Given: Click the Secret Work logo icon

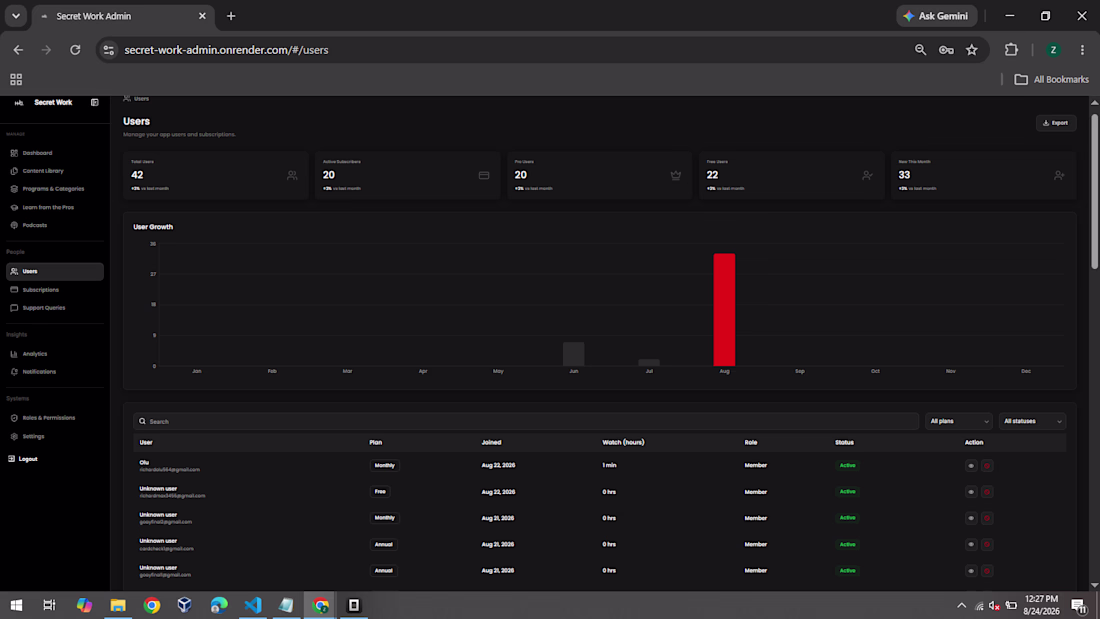Looking at the screenshot, I should point(19,102).
